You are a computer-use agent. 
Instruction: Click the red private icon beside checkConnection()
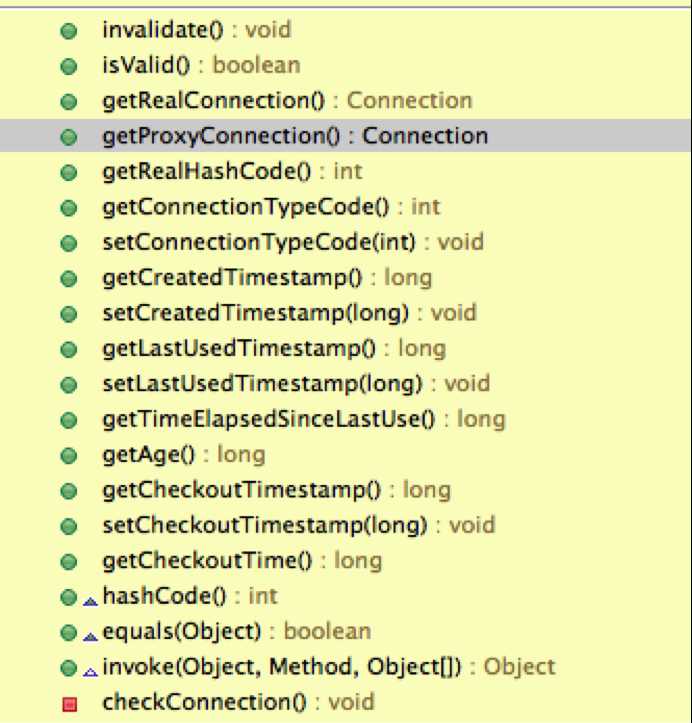pyautogui.click(x=68, y=703)
